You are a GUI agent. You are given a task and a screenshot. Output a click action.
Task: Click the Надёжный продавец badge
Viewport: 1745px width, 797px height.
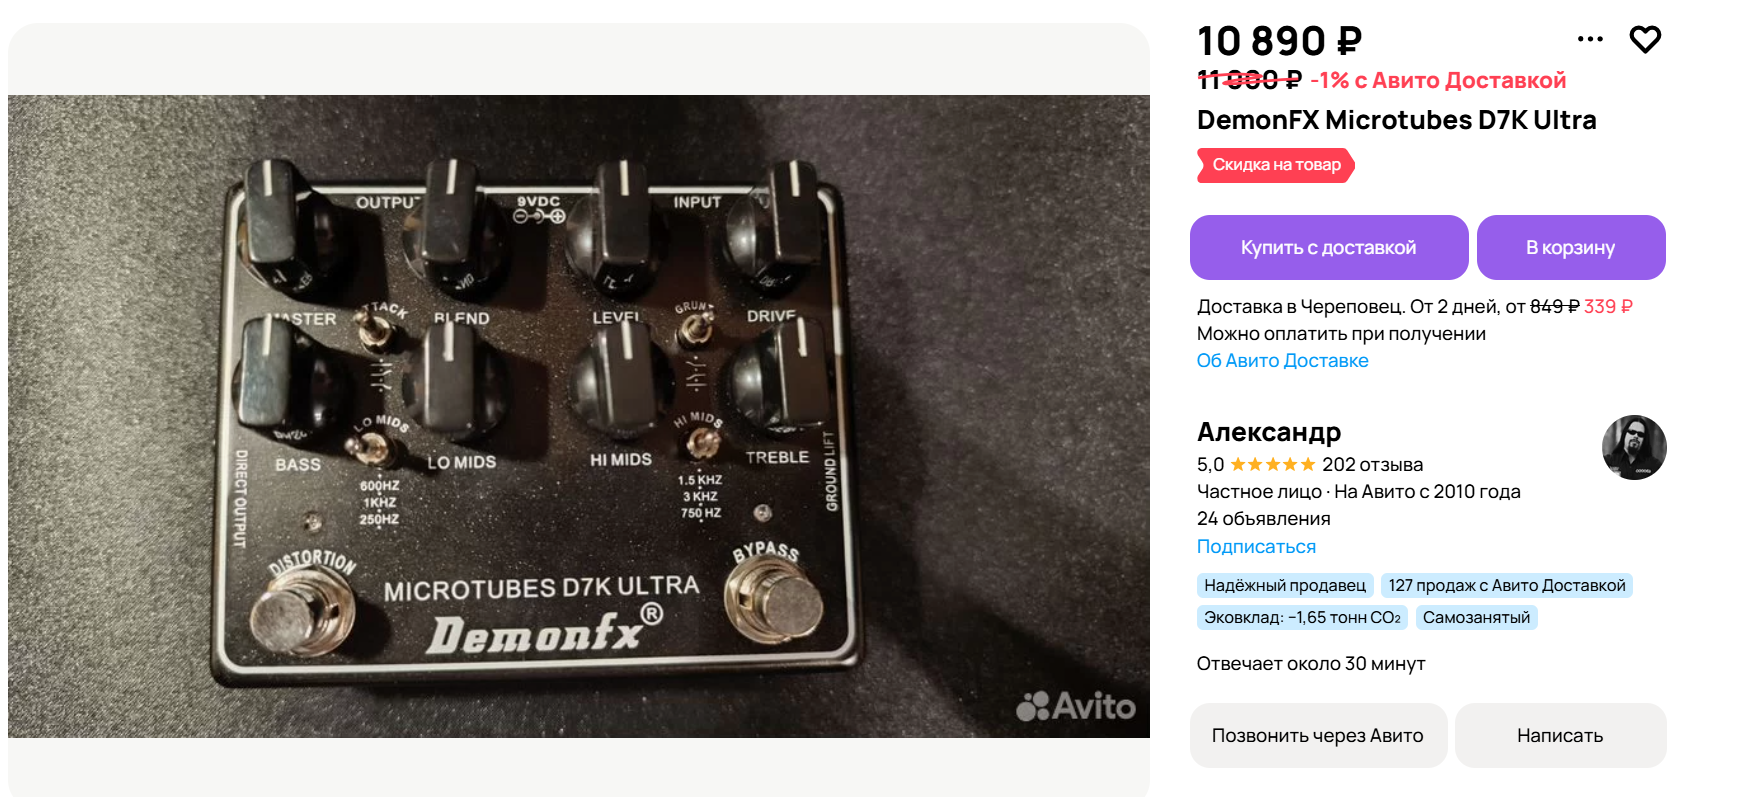(1285, 585)
